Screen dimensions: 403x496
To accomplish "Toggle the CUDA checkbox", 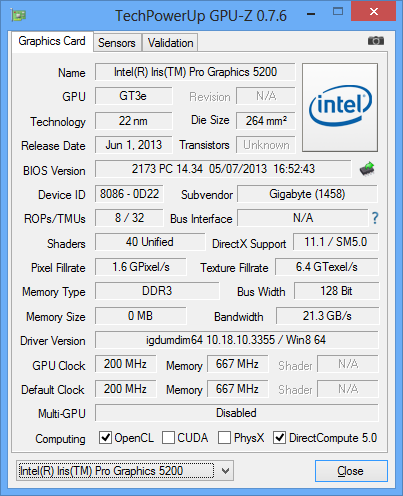I will tap(168, 437).
